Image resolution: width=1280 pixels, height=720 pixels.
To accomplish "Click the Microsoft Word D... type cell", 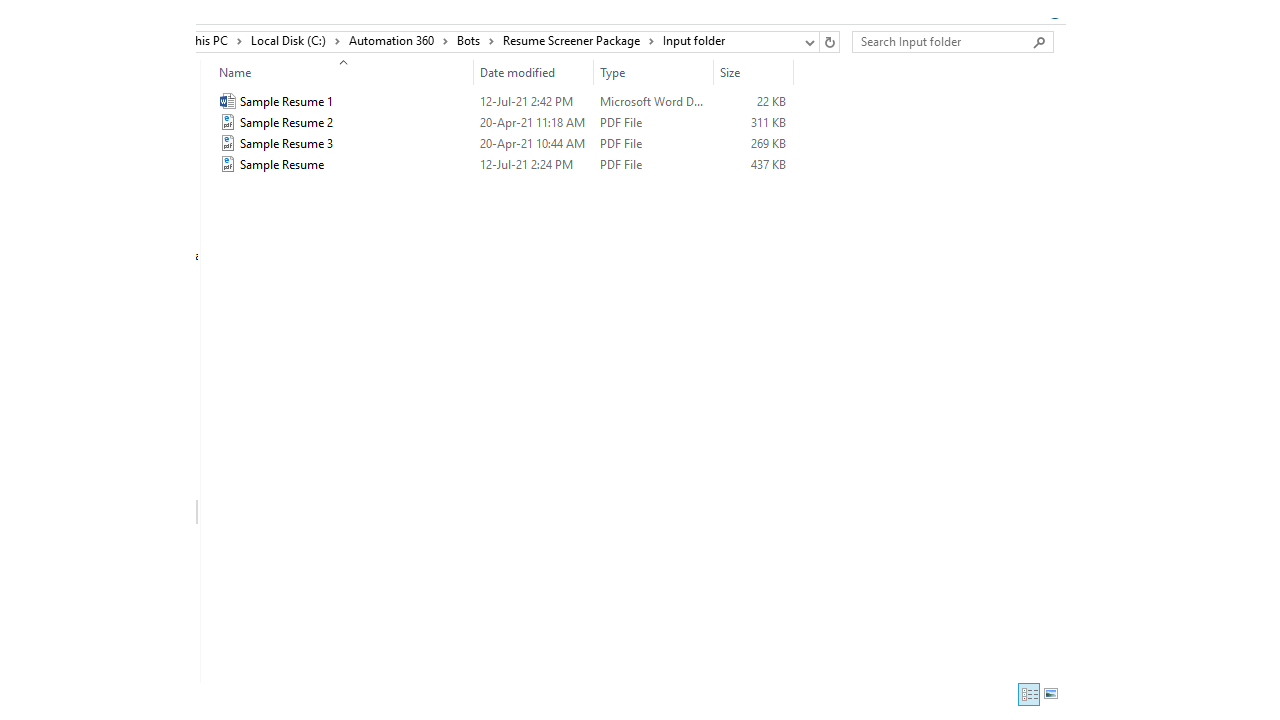I will pos(652,102).
